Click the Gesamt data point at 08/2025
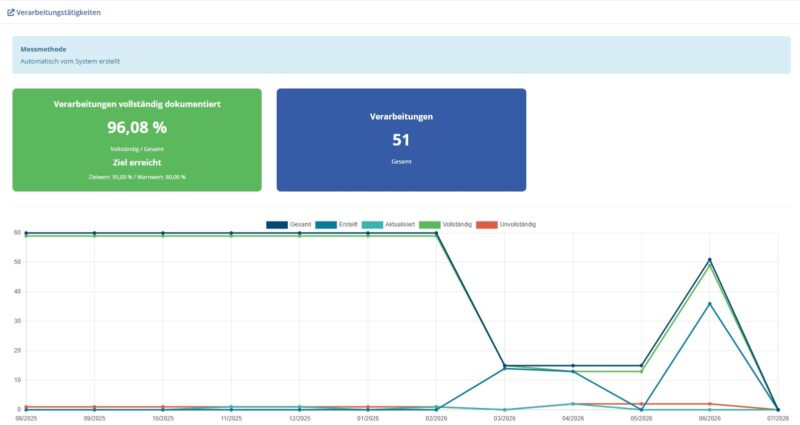Image resolution: width=800 pixels, height=425 pixels. point(27,233)
